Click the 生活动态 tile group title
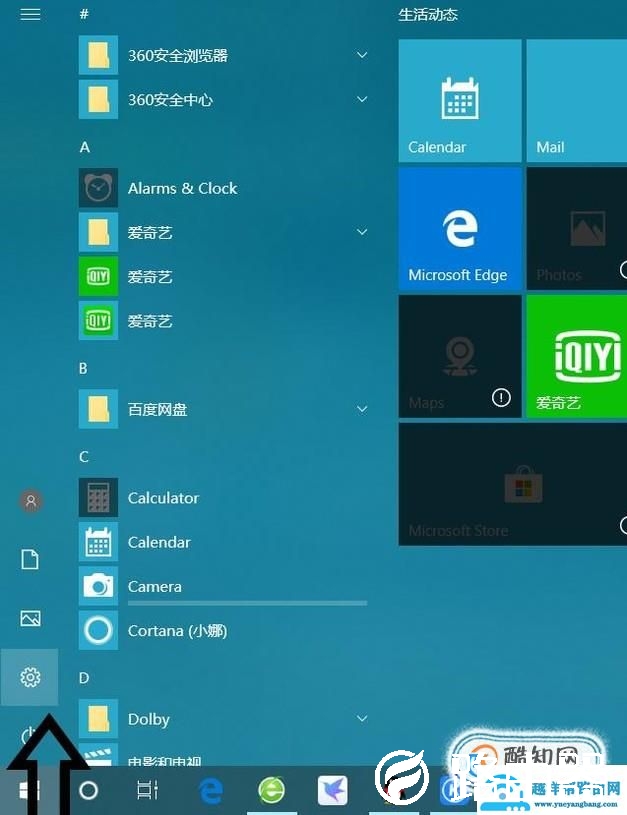 tap(428, 15)
